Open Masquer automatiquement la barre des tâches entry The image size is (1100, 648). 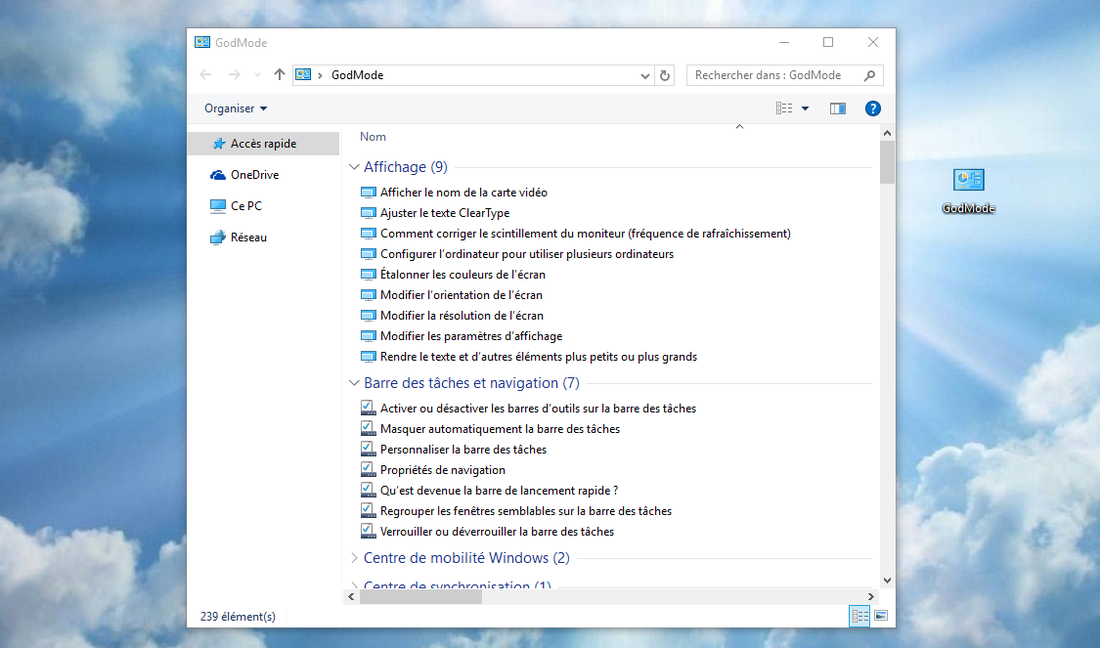tap(500, 428)
